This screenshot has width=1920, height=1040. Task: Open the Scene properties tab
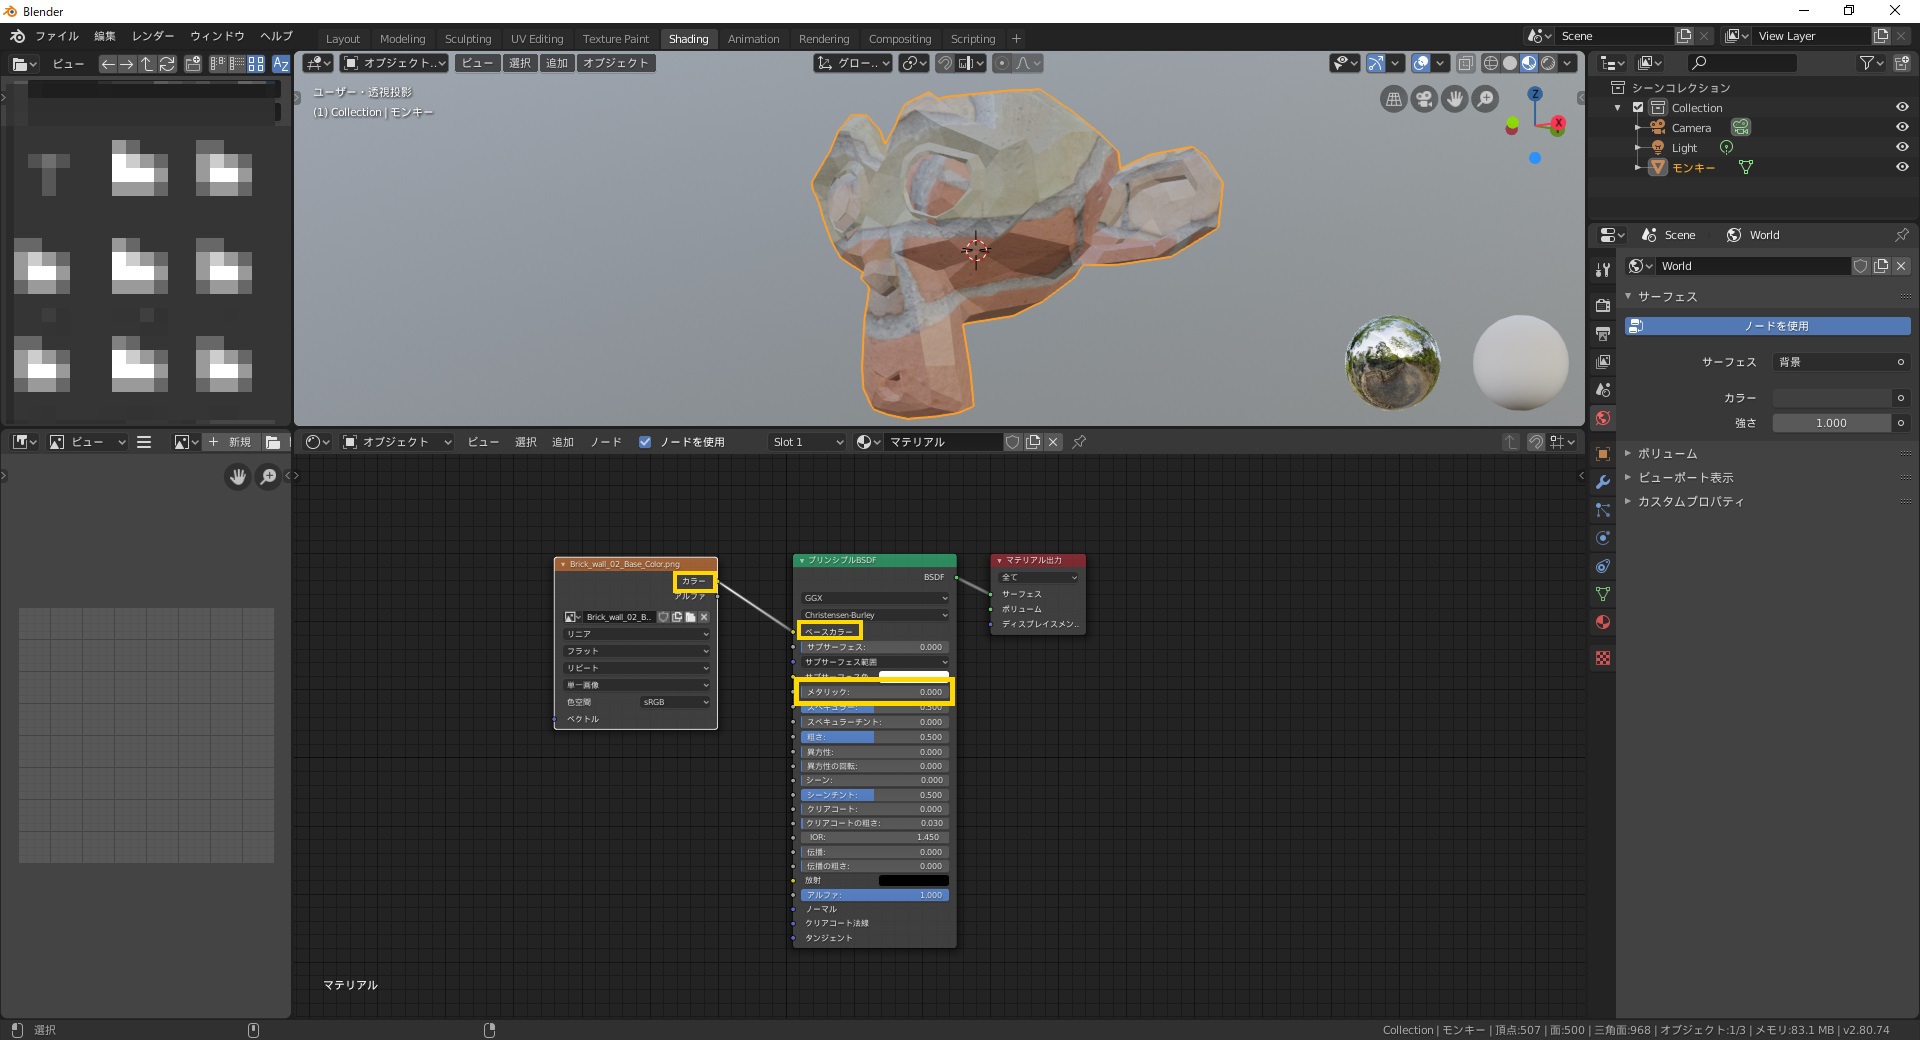tap(1603, 389)
